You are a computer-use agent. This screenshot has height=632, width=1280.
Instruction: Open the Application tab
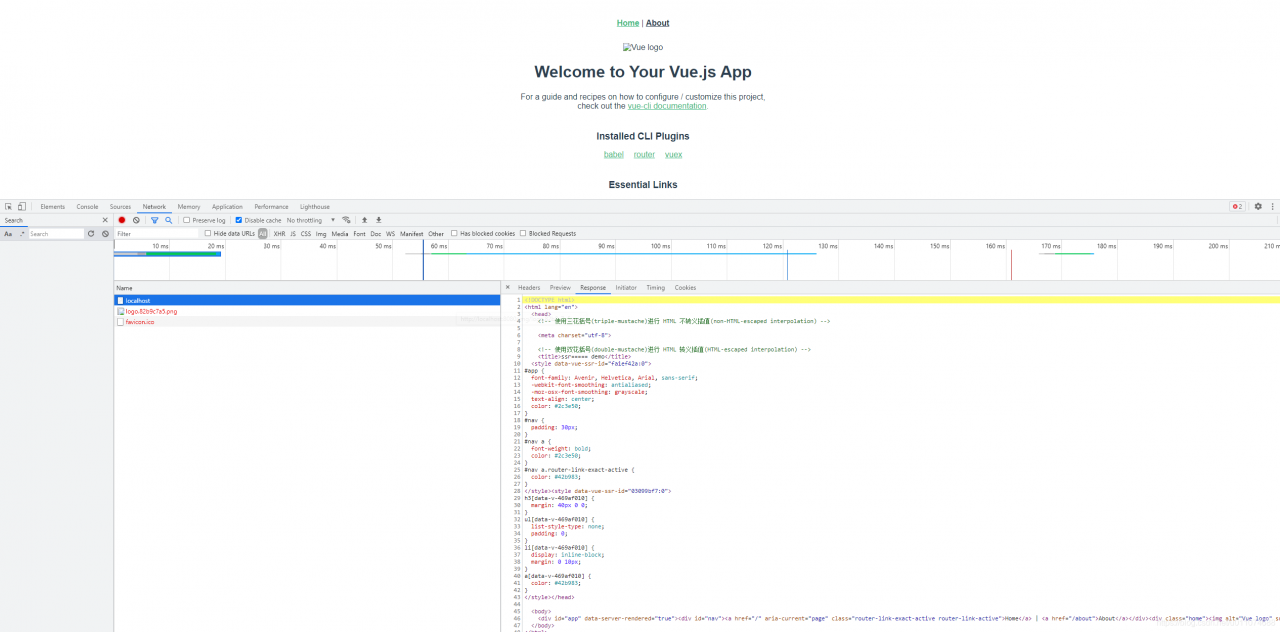(227, 206)
